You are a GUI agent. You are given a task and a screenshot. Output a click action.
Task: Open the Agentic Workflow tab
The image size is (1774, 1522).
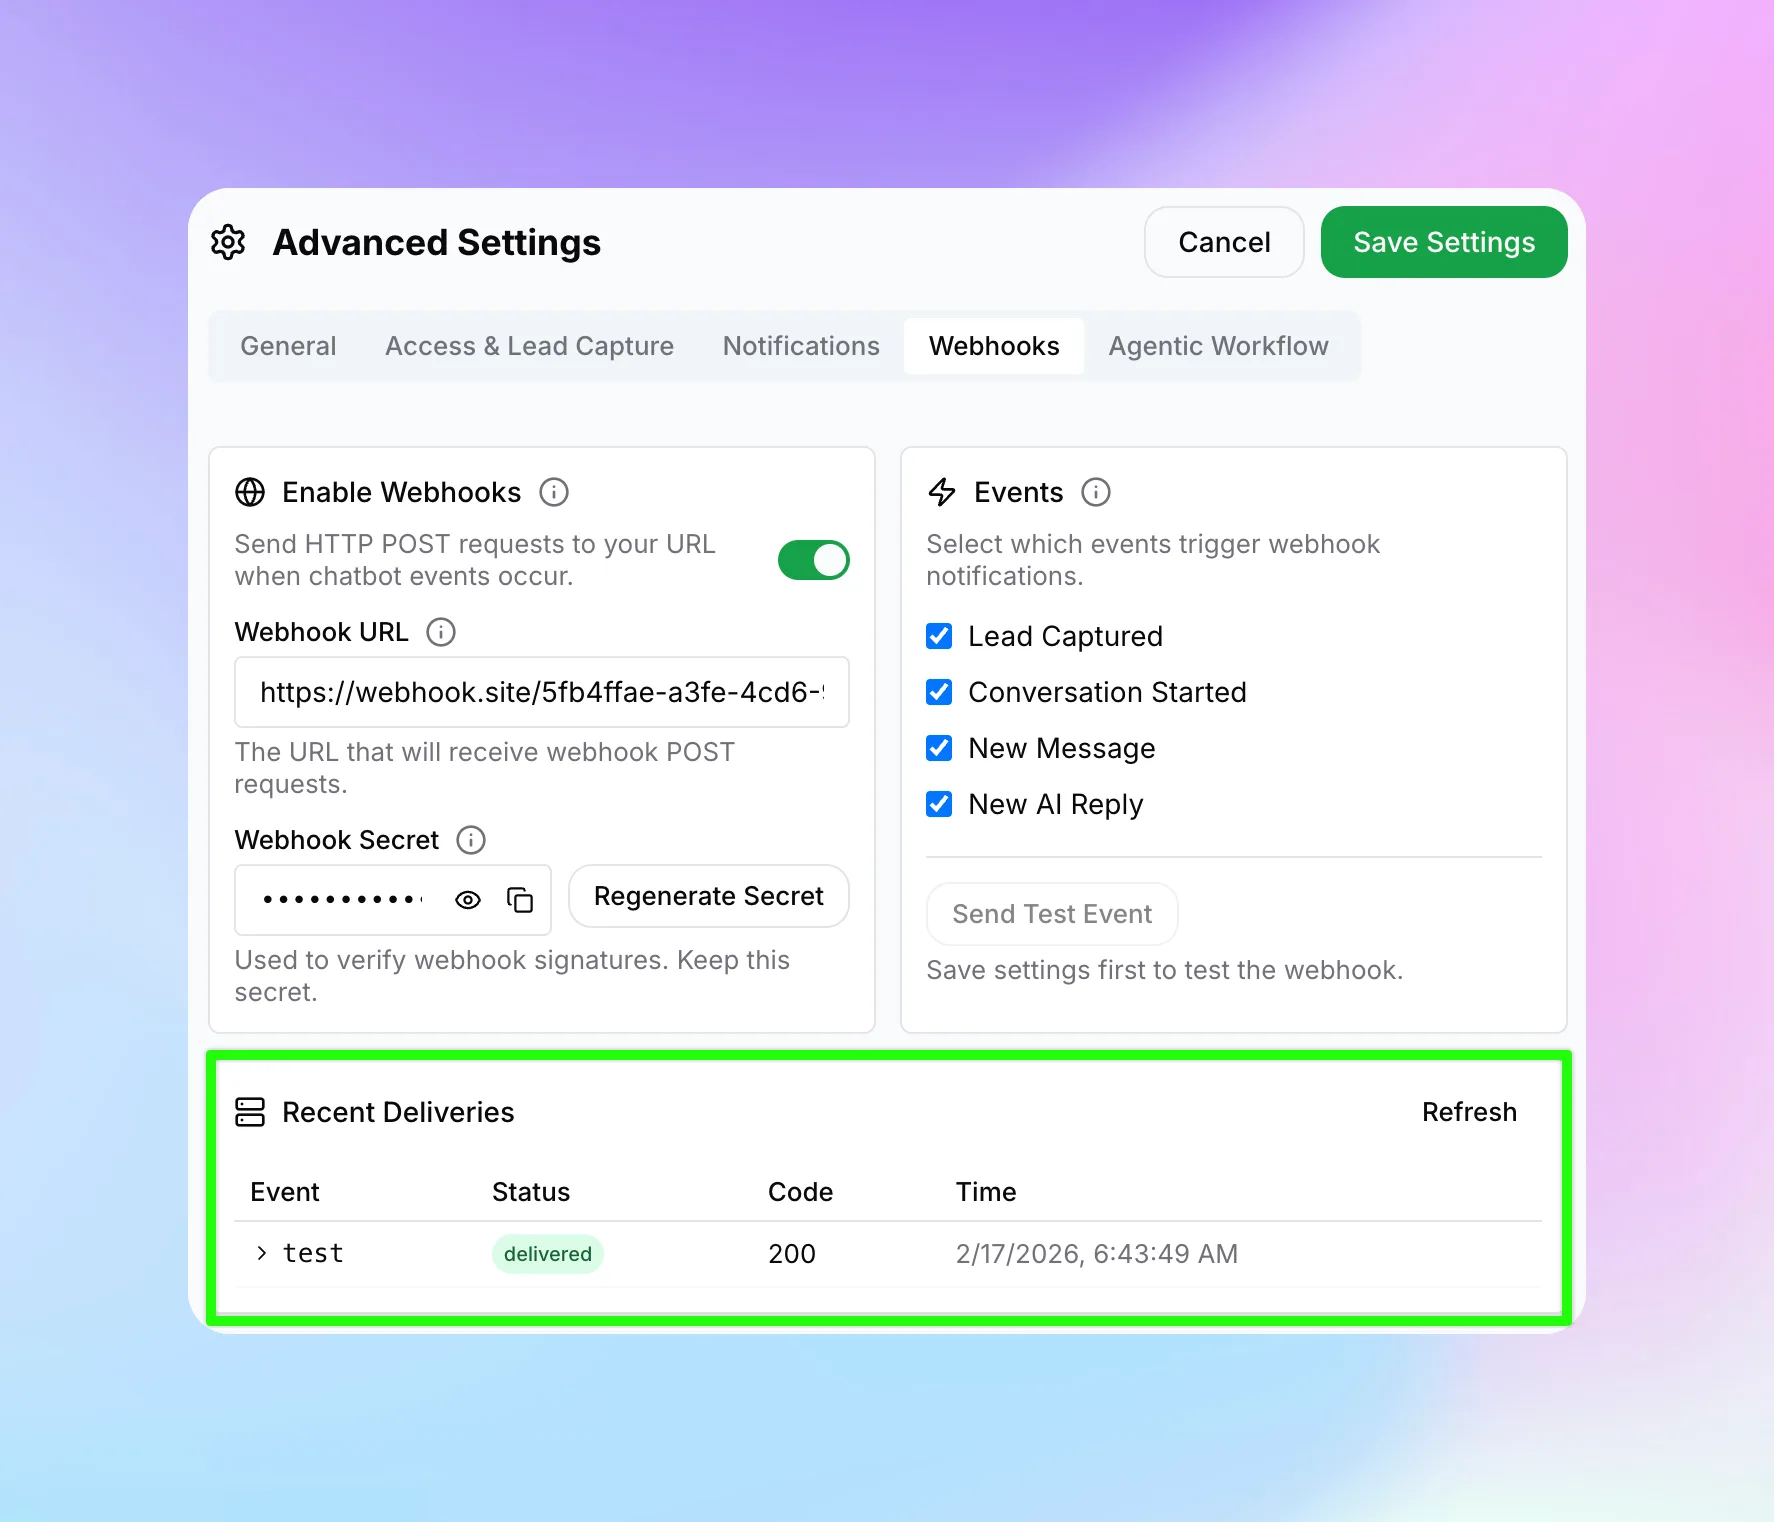pos(1218,346)
